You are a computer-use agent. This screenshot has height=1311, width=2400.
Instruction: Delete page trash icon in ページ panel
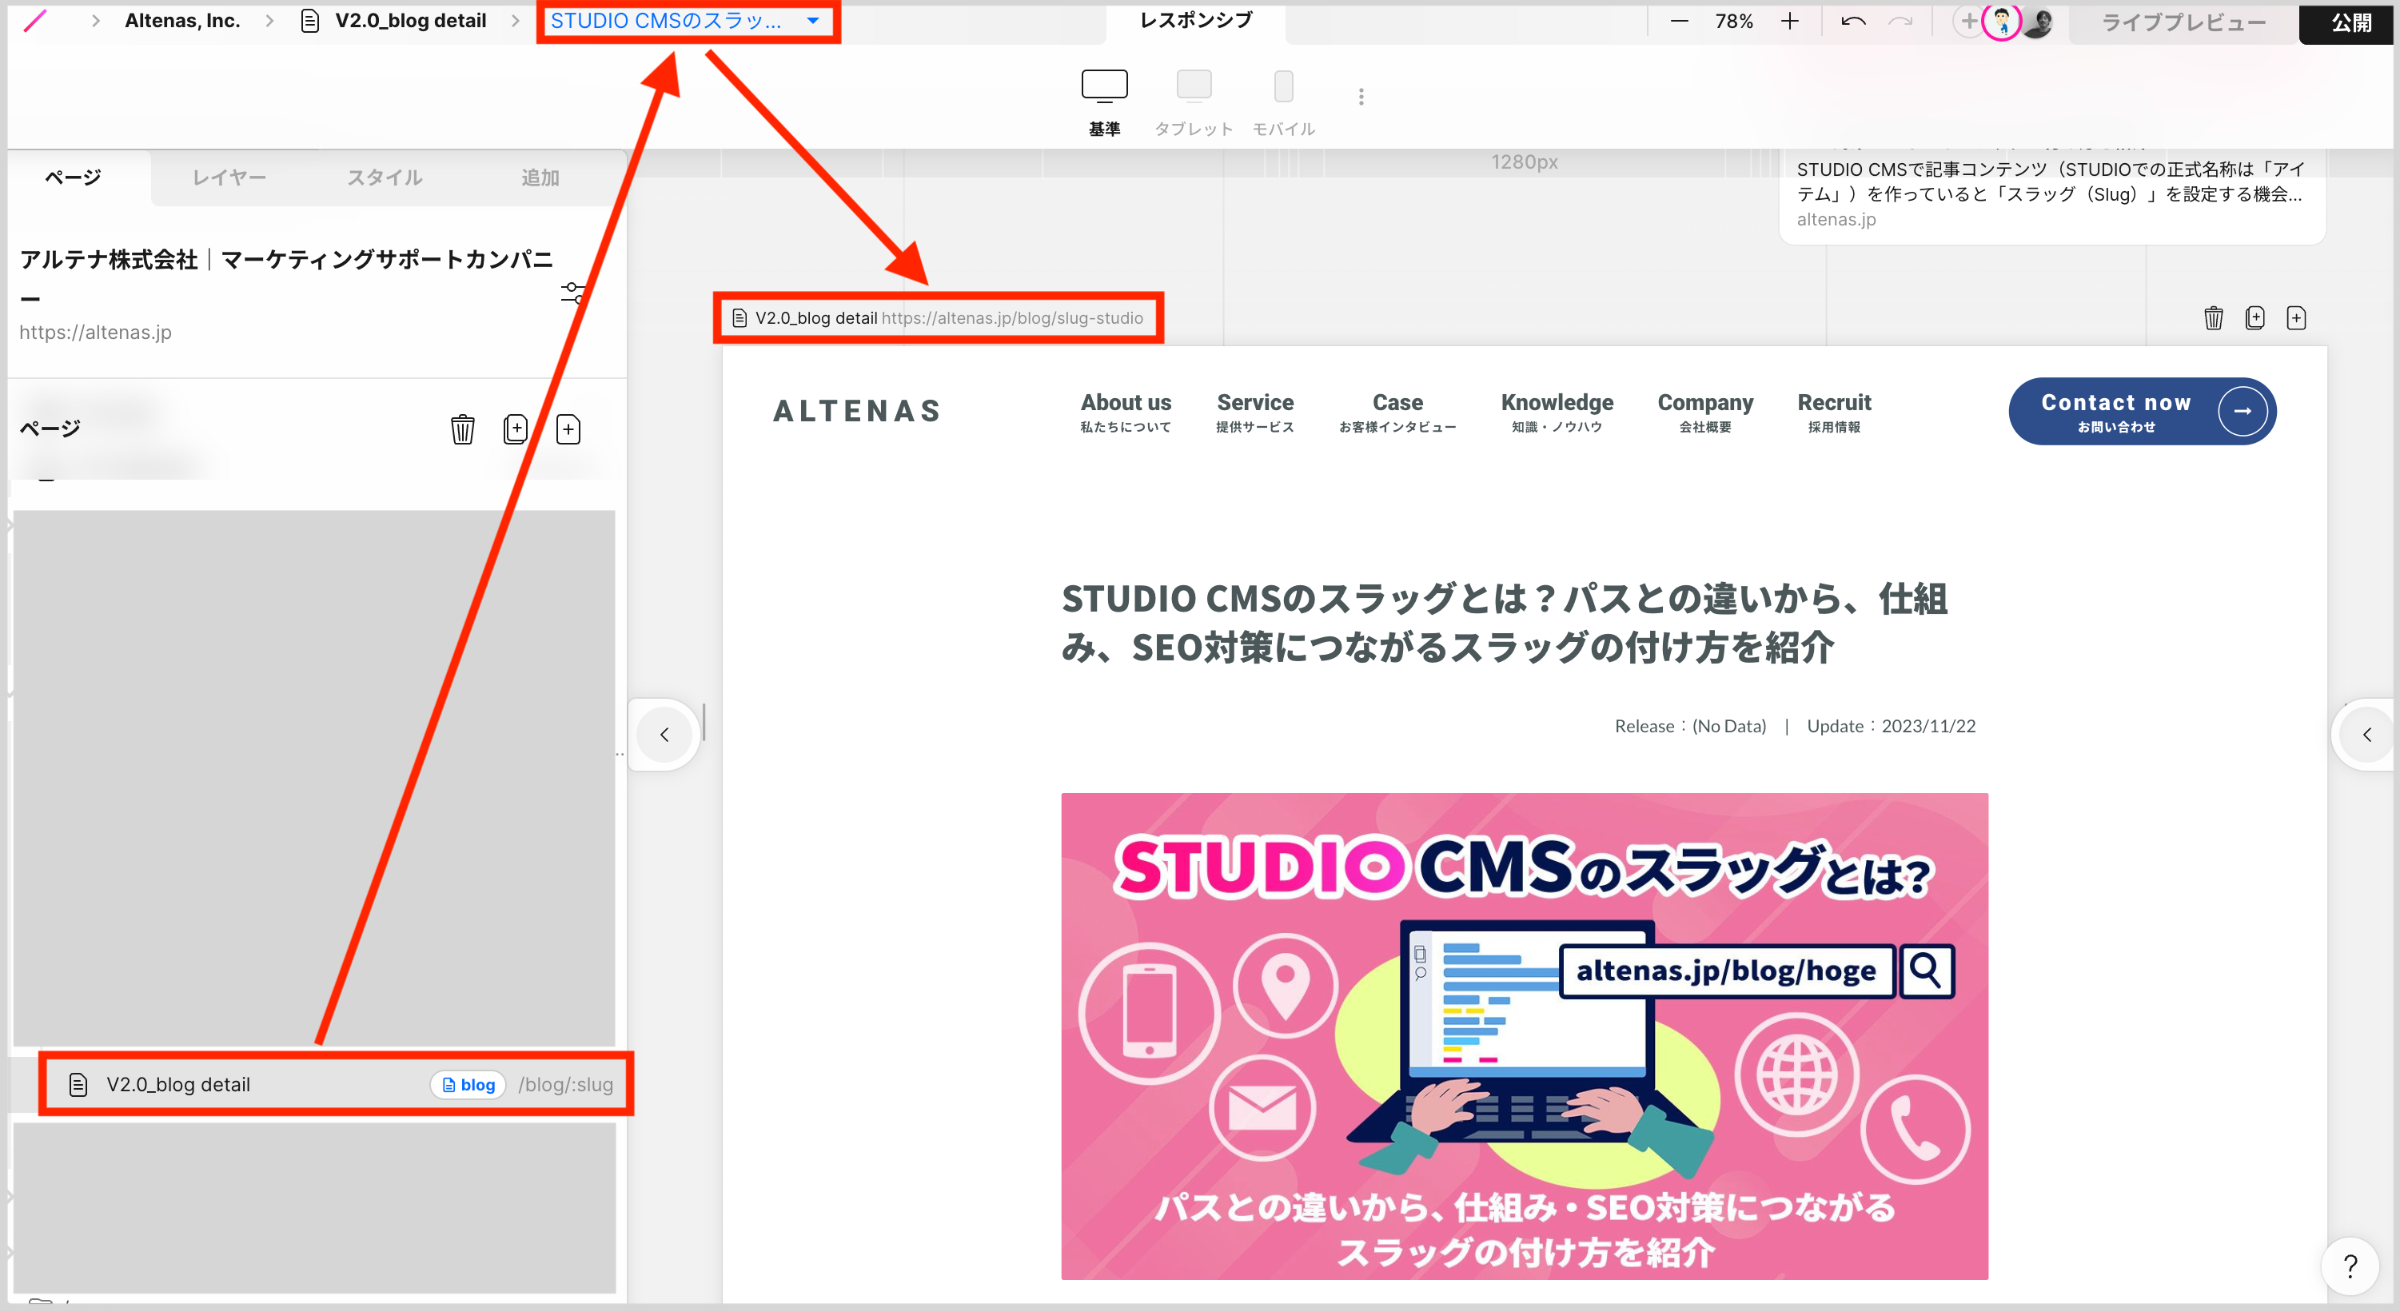click(462, 429)
